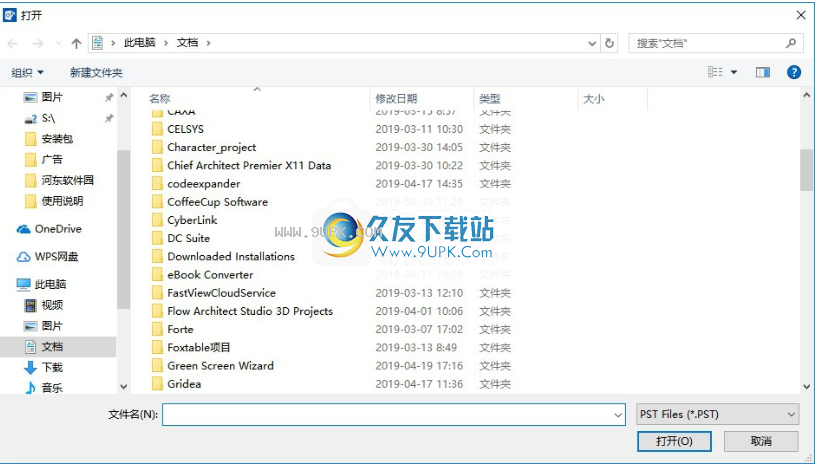Click Forte folder icon
822x470 pixels.
tap(157, 330)
